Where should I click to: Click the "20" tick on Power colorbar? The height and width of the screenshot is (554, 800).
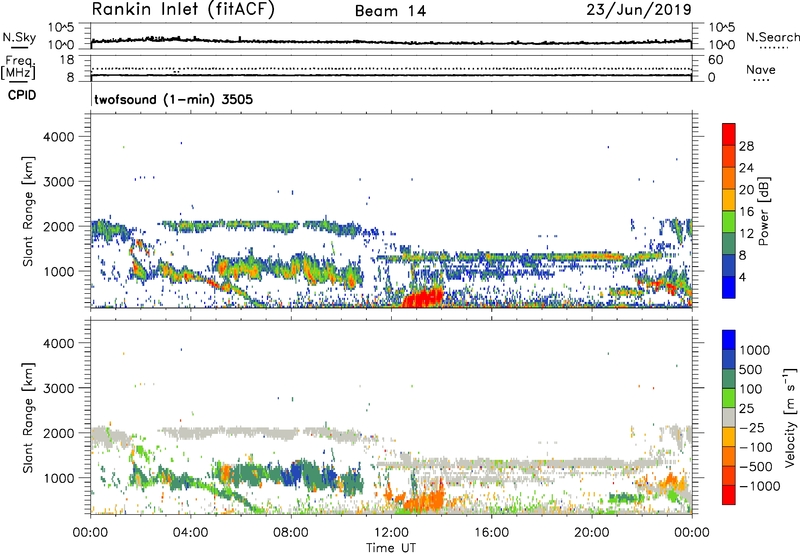pos(746,190)
